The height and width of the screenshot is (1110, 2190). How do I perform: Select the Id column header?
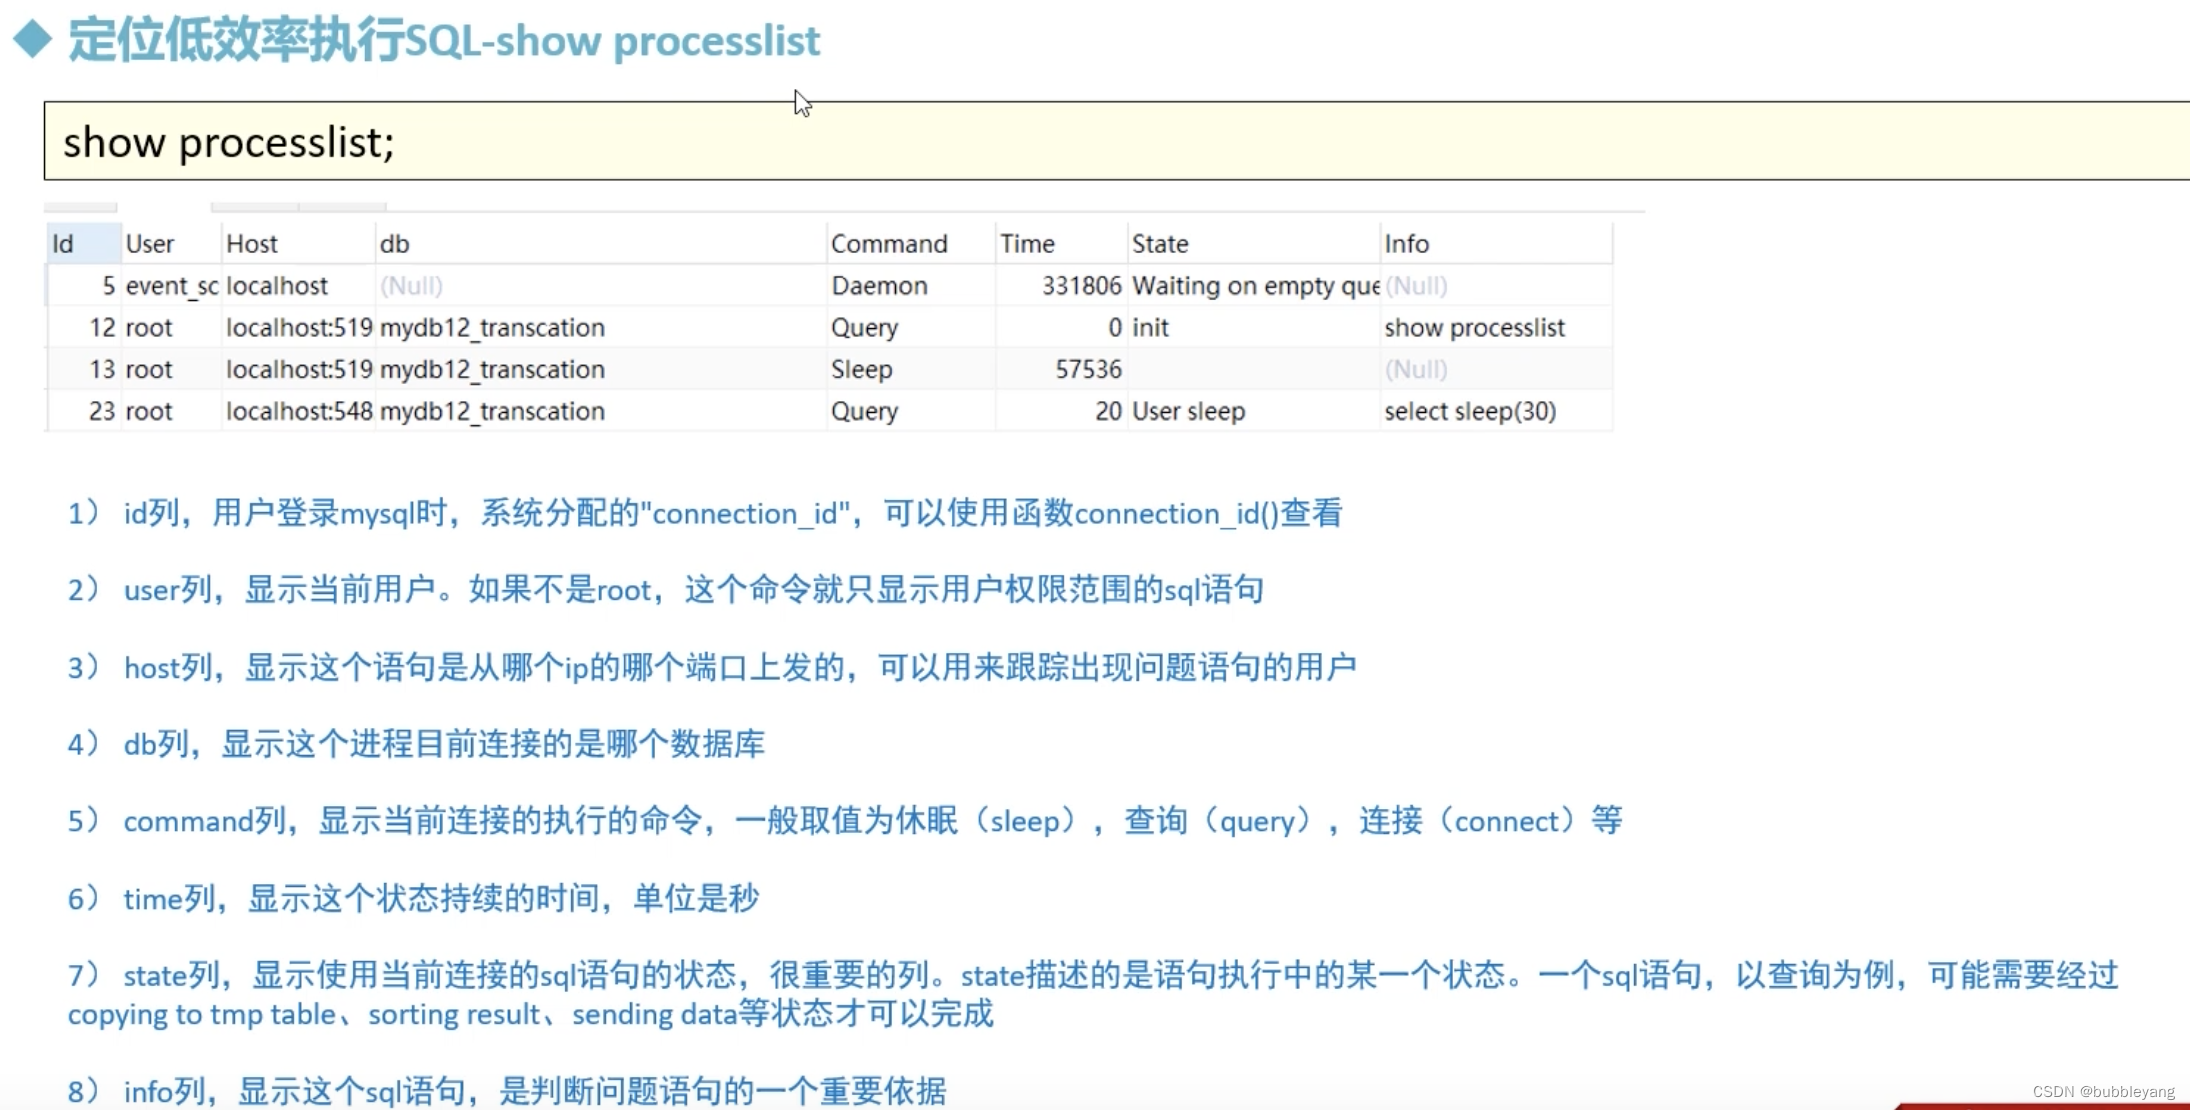[x=63, y=244]
